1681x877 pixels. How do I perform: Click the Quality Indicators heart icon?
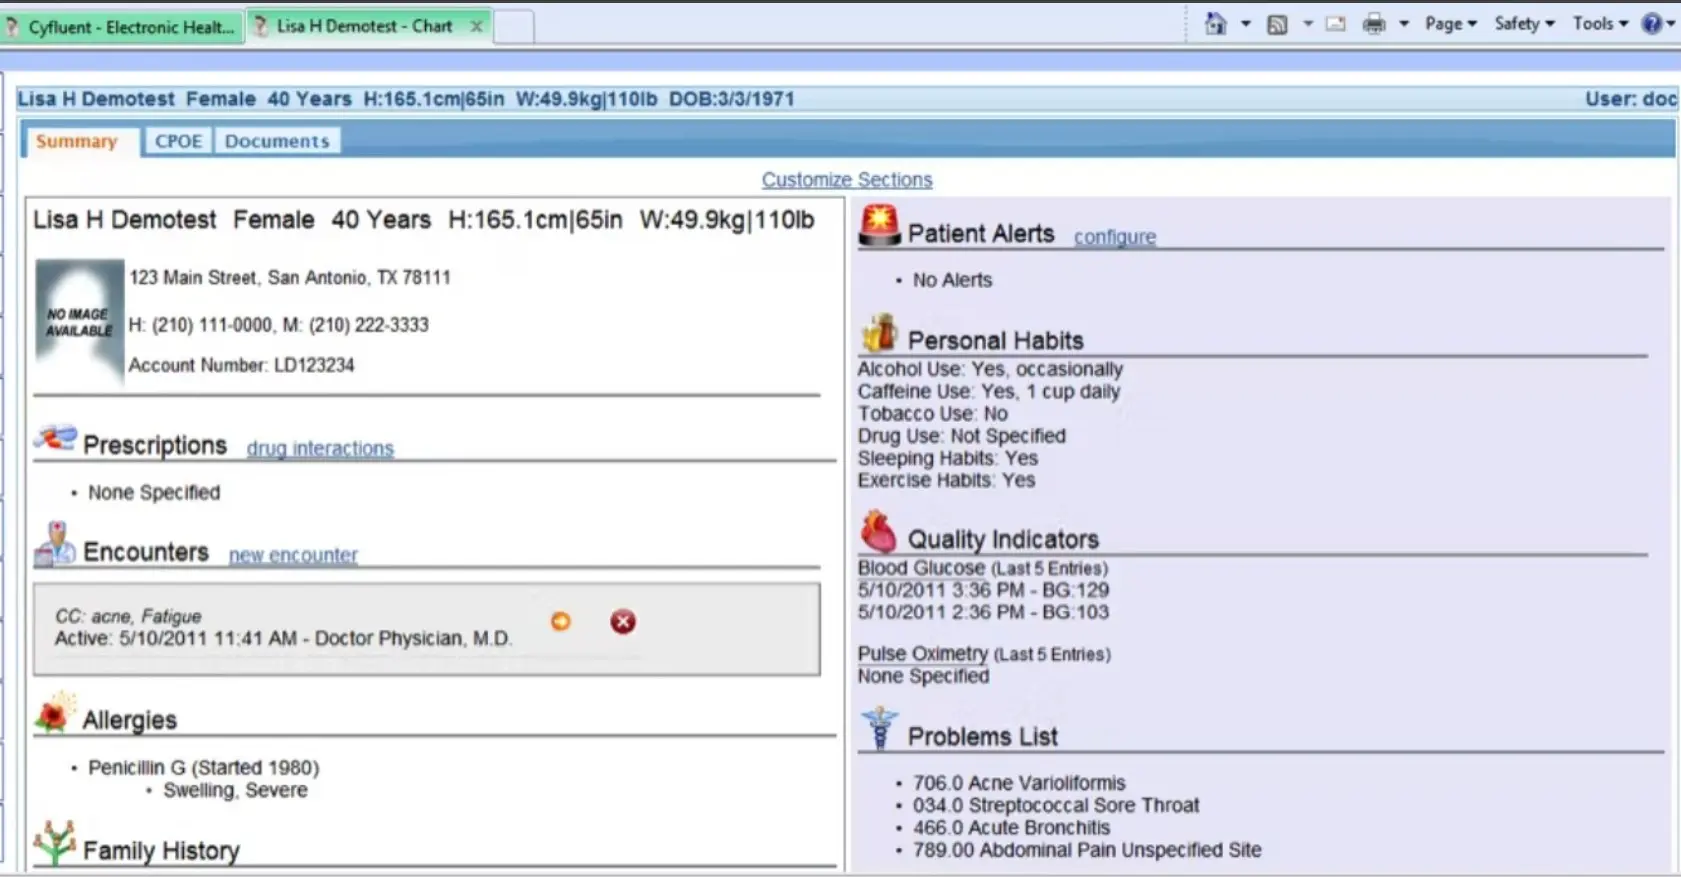(878, 531)
